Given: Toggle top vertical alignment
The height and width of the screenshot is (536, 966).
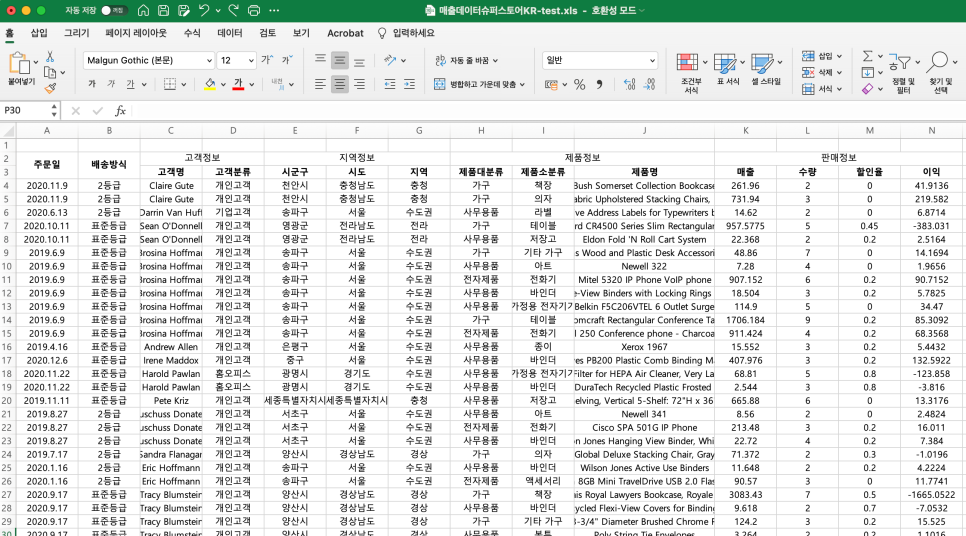Looking at the screenshot, I should (x=320, y=60).
